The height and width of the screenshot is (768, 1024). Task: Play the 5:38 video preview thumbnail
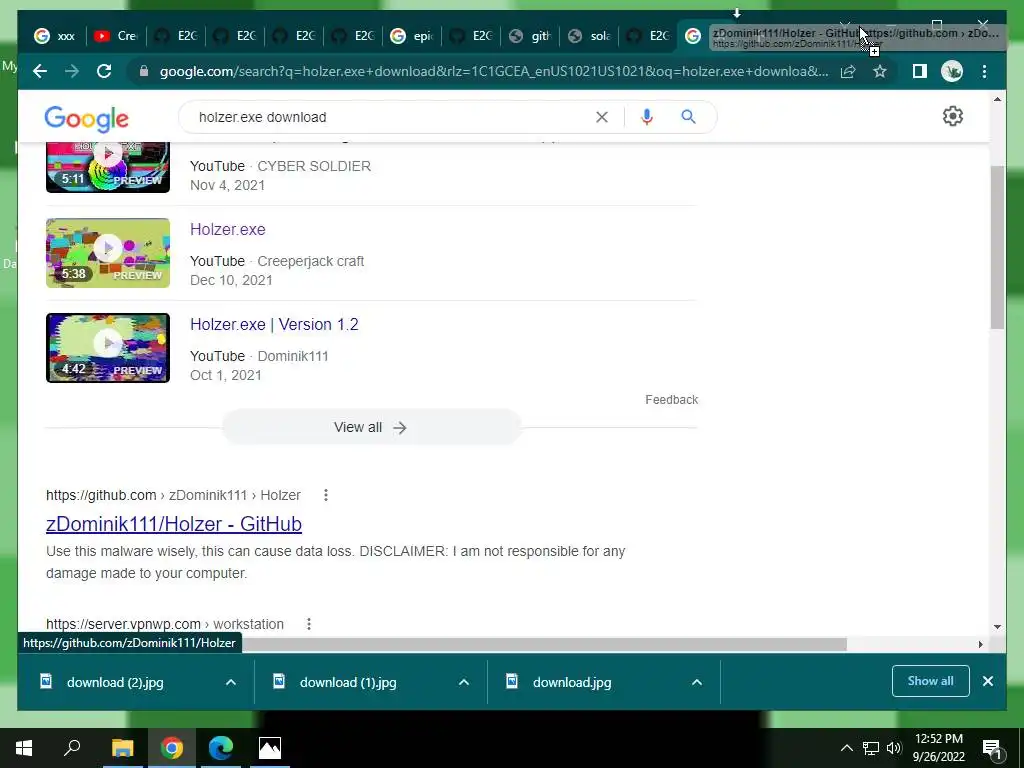108,253
